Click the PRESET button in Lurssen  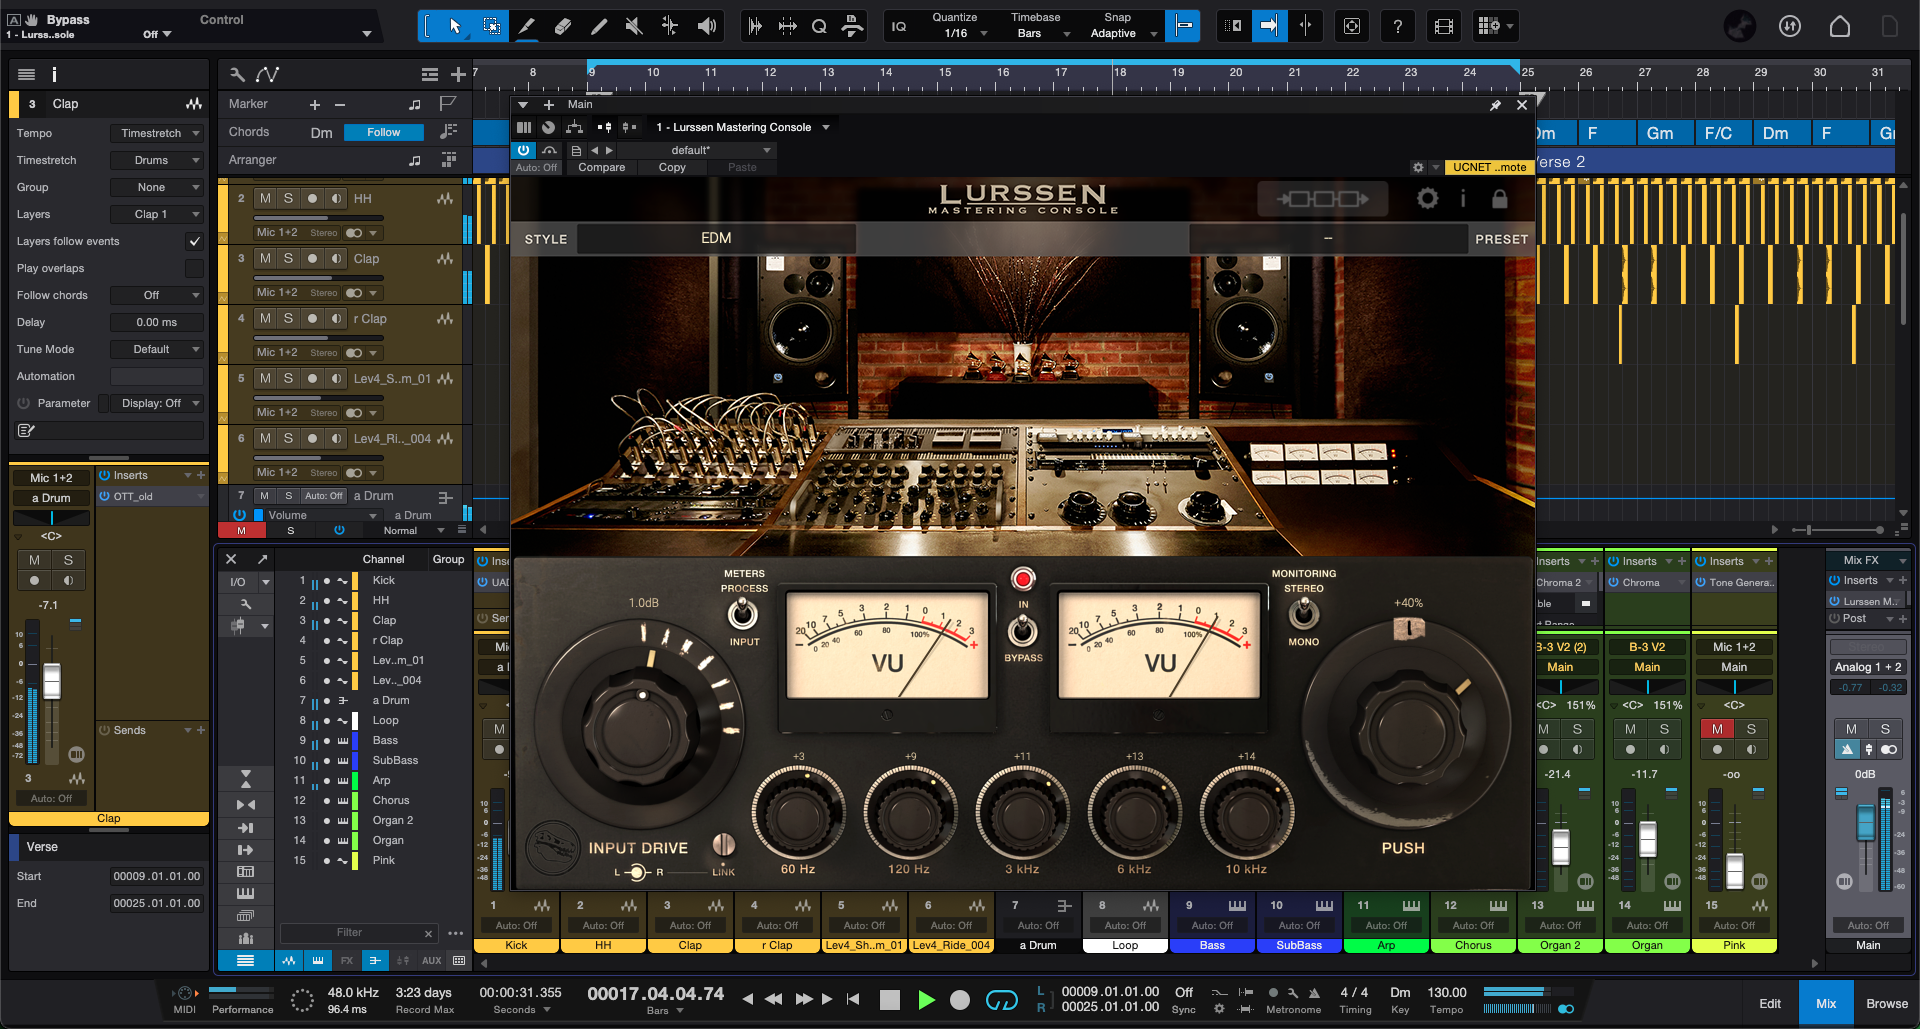(1501, 239)
